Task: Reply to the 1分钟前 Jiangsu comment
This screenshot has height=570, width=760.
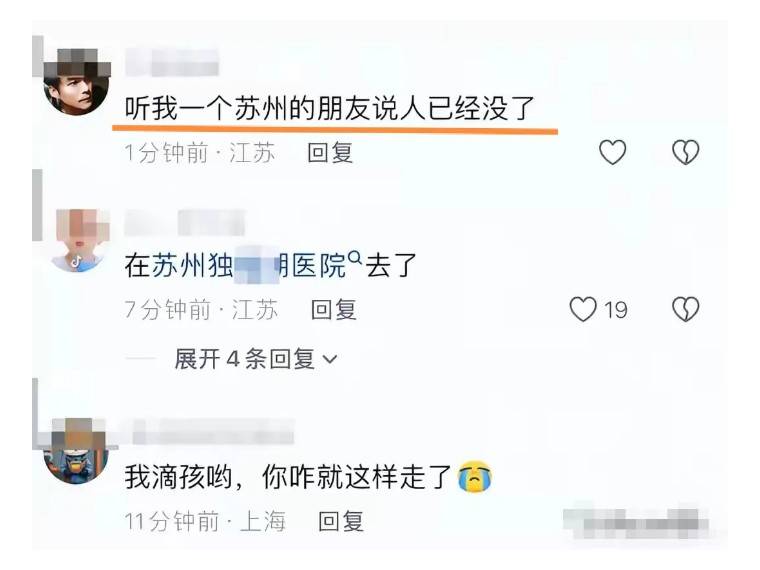Action: (x=330, y=153)
